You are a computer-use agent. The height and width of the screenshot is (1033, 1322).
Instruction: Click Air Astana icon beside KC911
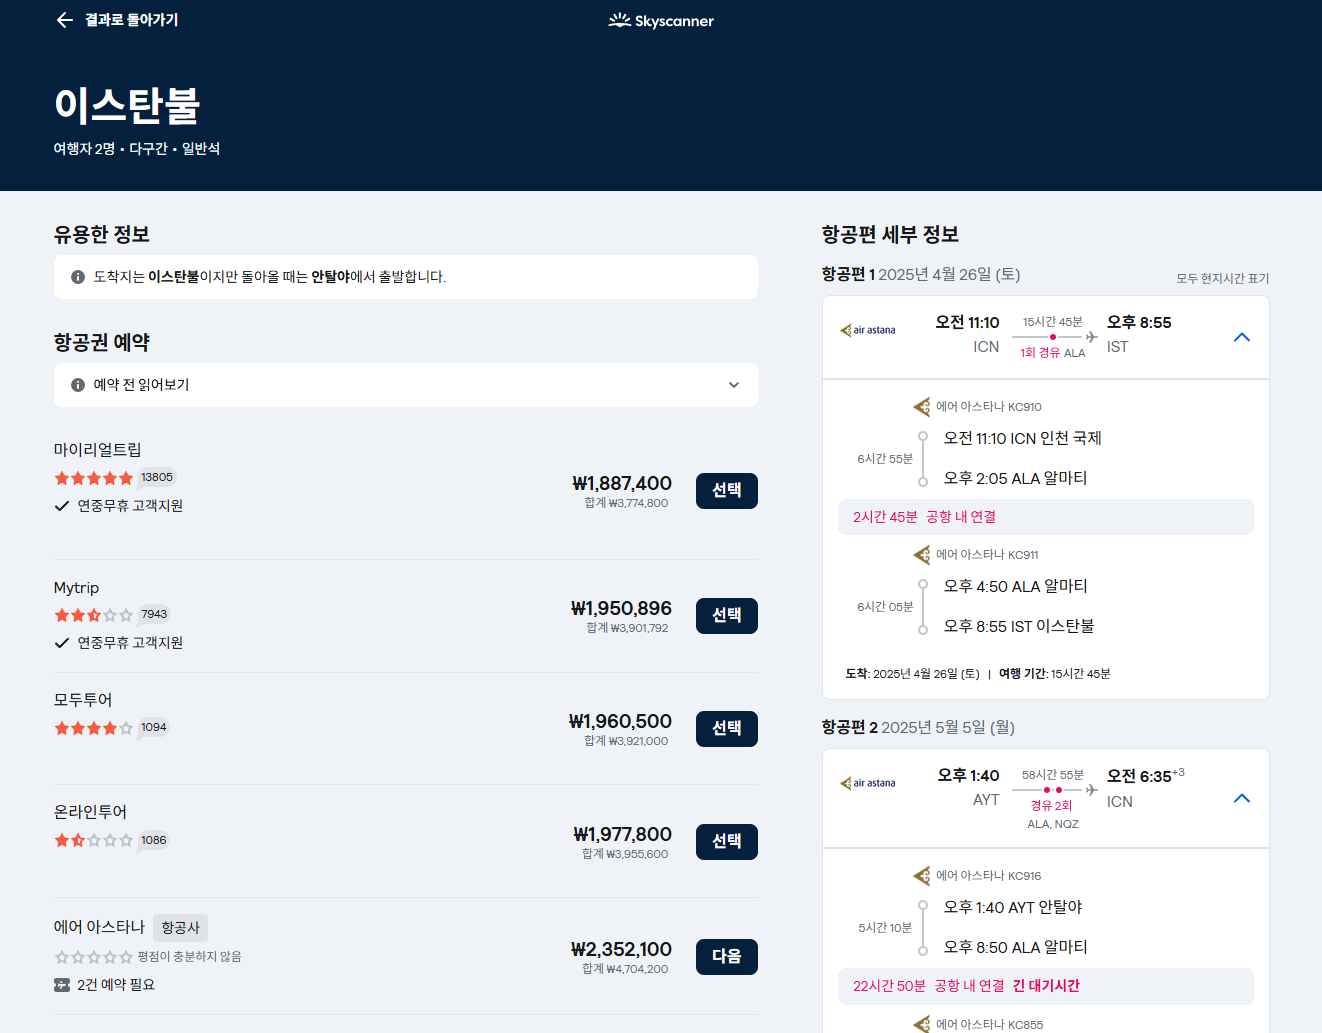tap(922, 555)
